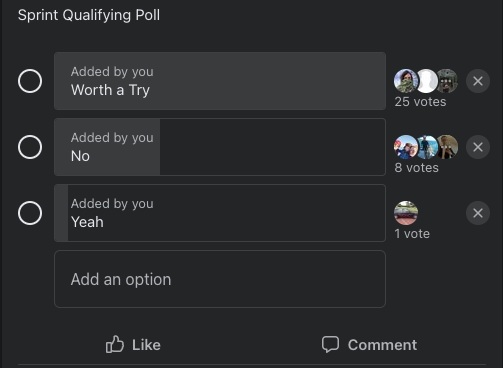
Task: Click the No option bar
Action: point(220,147)
